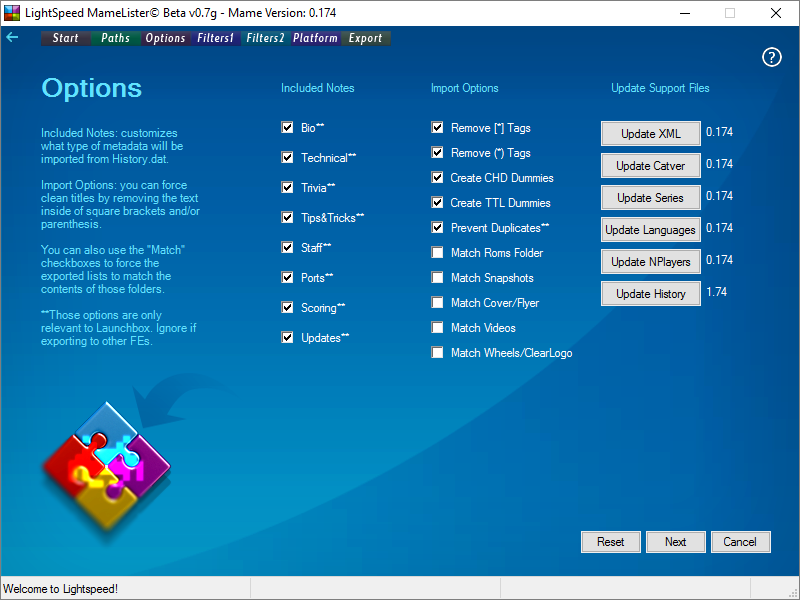Image resolution: width=800 pixels, height=600 pixels.
Task: Select the Options tab
Action: 165,38
